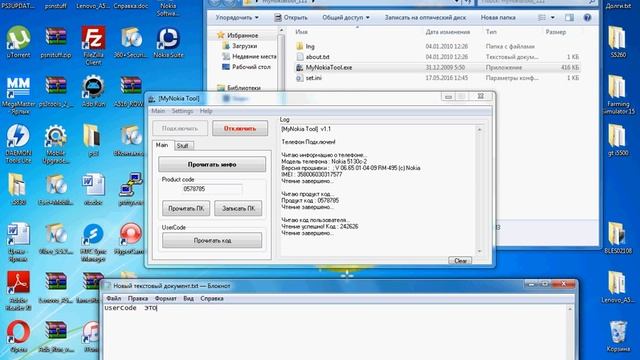Open Вид menu in Notepad

[x=188, y=298]
